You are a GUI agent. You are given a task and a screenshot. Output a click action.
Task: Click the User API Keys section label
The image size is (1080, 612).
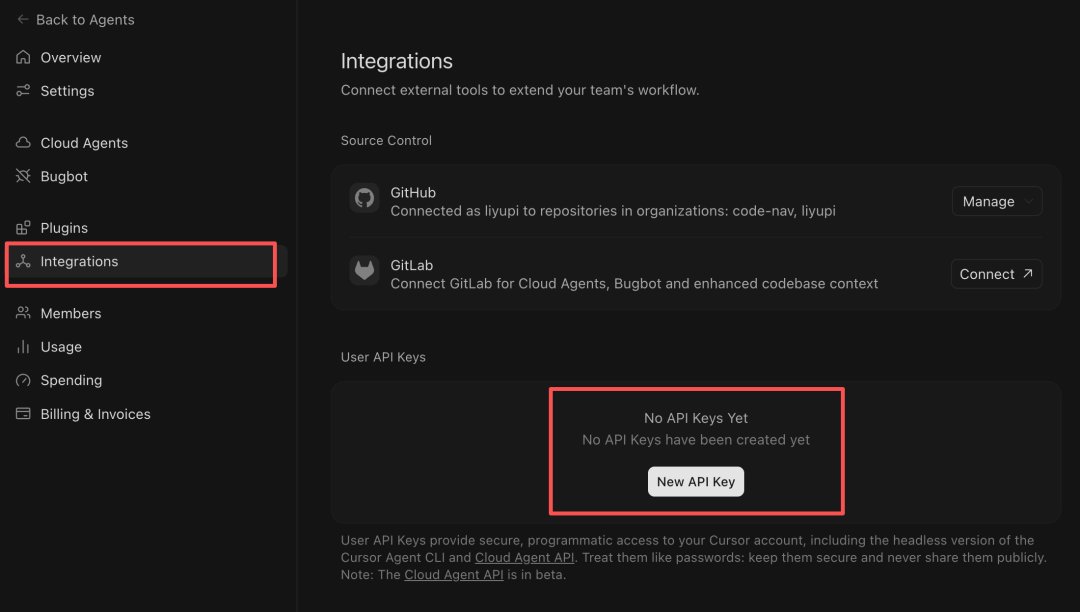[x=383, y=357]
